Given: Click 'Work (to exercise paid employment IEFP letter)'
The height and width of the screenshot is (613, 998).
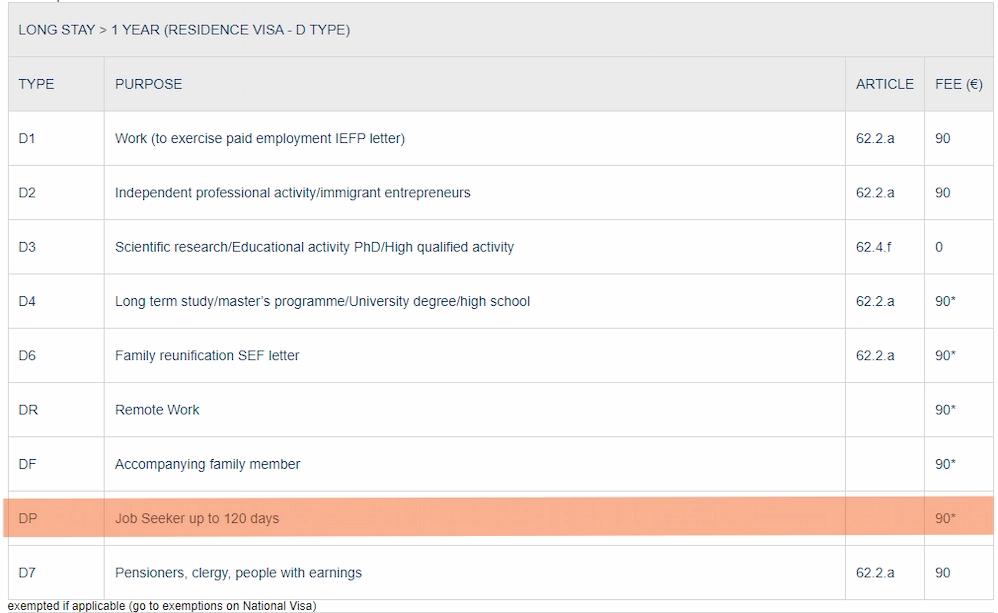Looking at the screenshot, I should tap(260, 138).
